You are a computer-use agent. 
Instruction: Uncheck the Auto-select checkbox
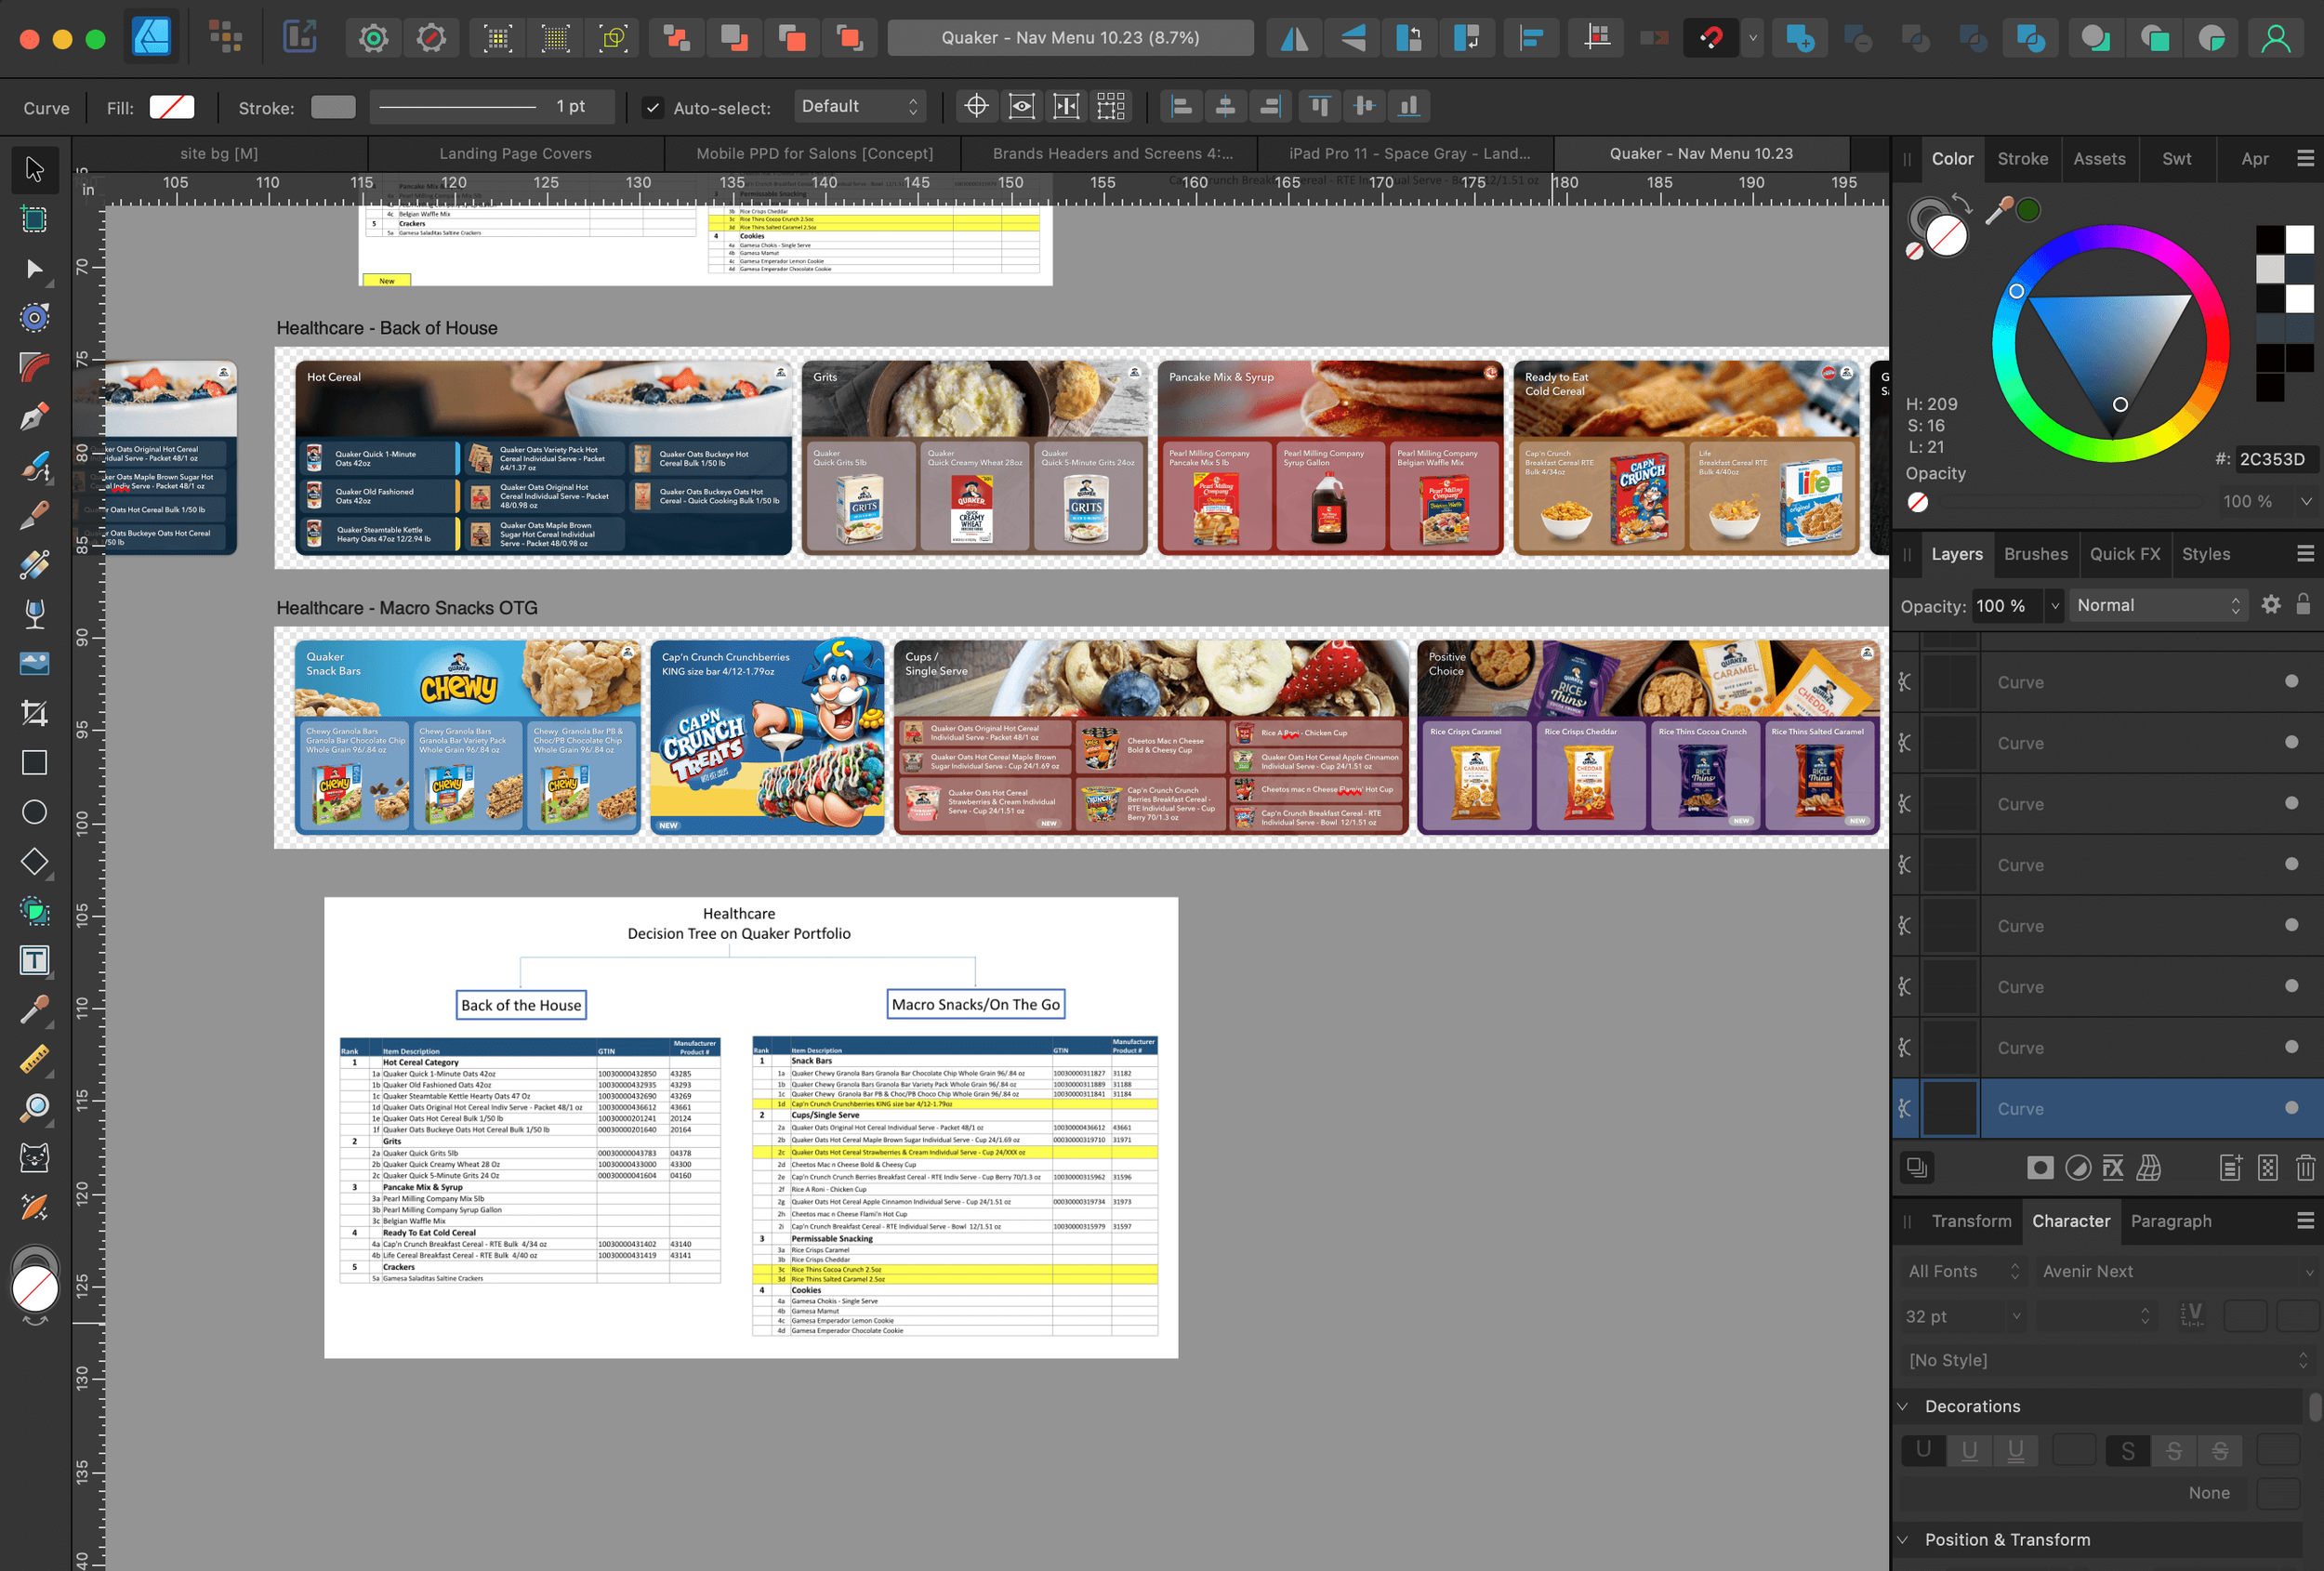point(652,107)
